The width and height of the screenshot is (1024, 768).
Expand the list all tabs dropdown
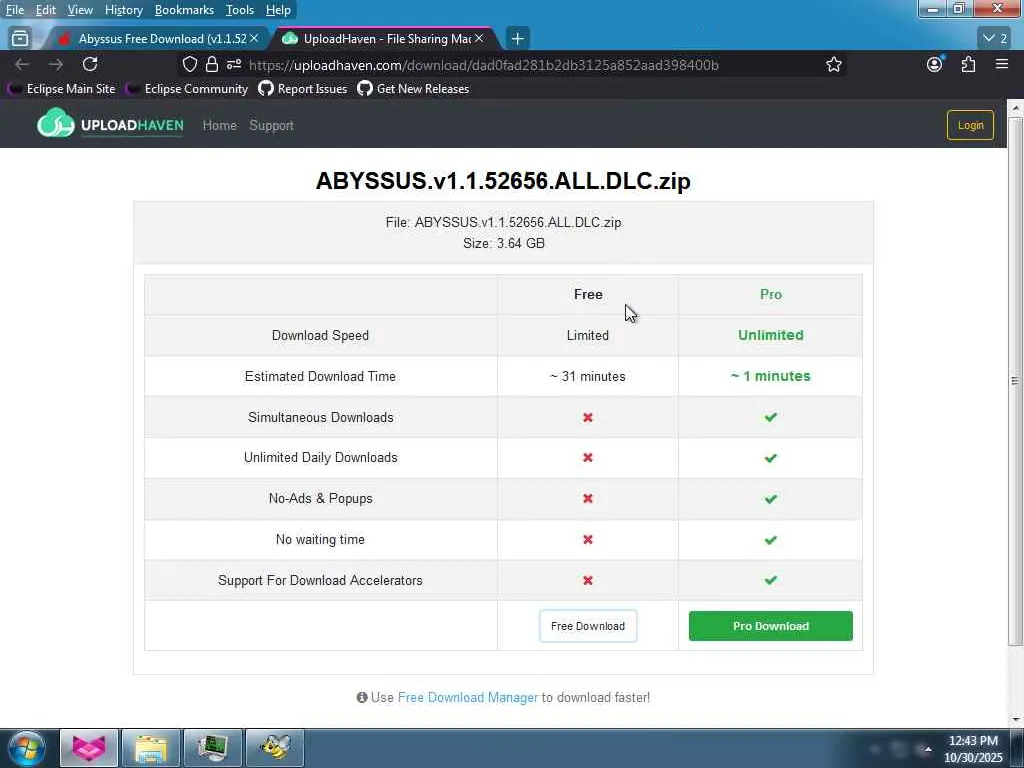(995, 39)
